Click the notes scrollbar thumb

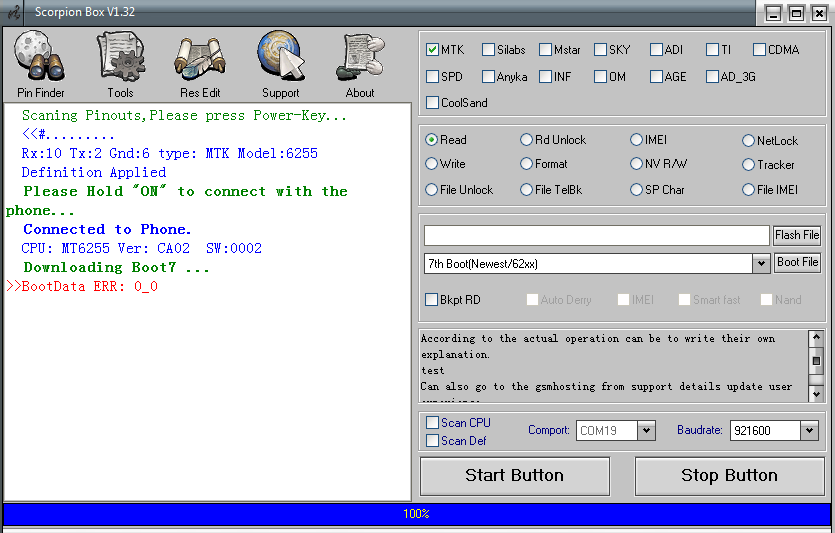(x=816, y=361)
